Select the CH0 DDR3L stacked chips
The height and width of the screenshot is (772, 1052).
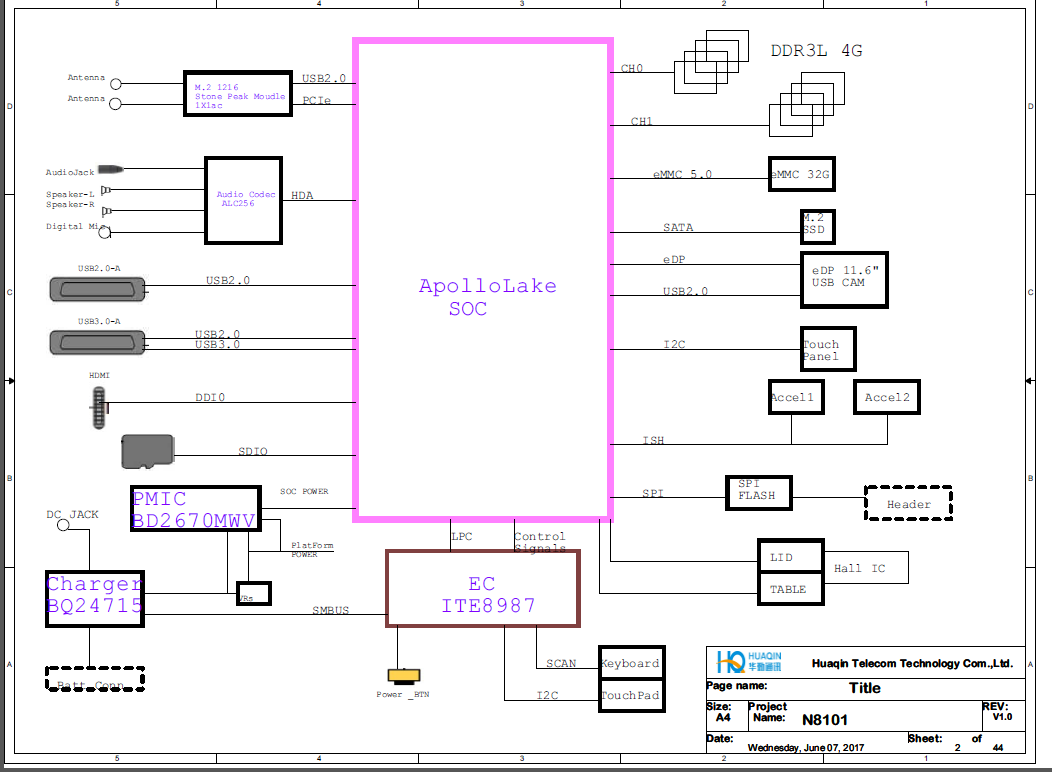click(x=711, y=62)
